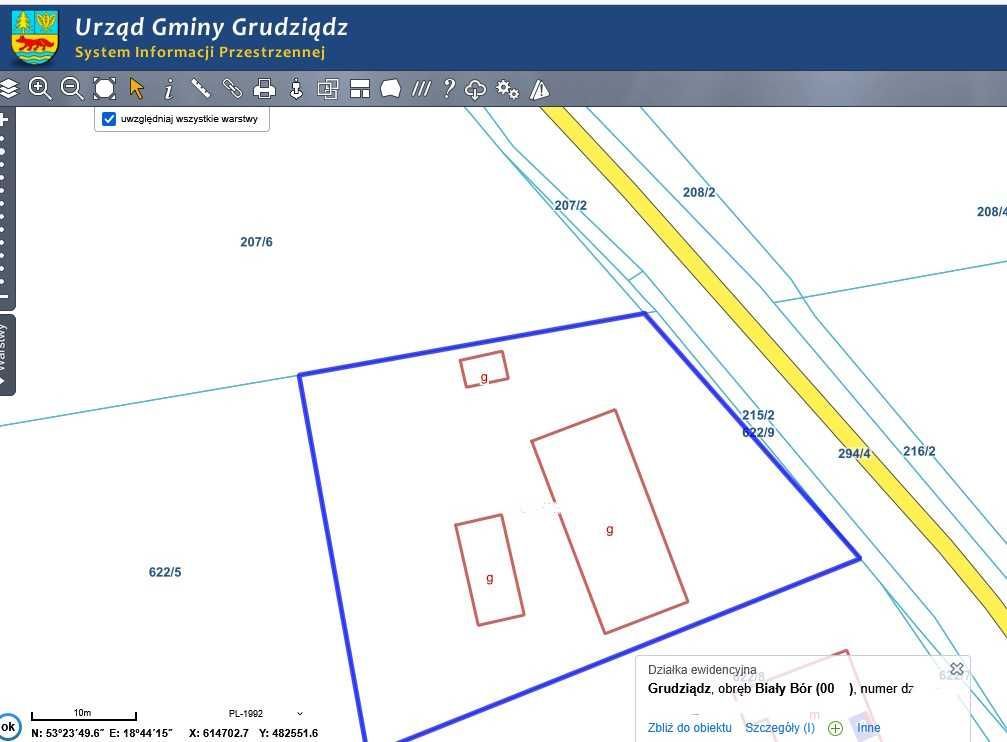Click parcel label 216/2
This screenshot has height=742, width=1007.
(x=919, y=451)
